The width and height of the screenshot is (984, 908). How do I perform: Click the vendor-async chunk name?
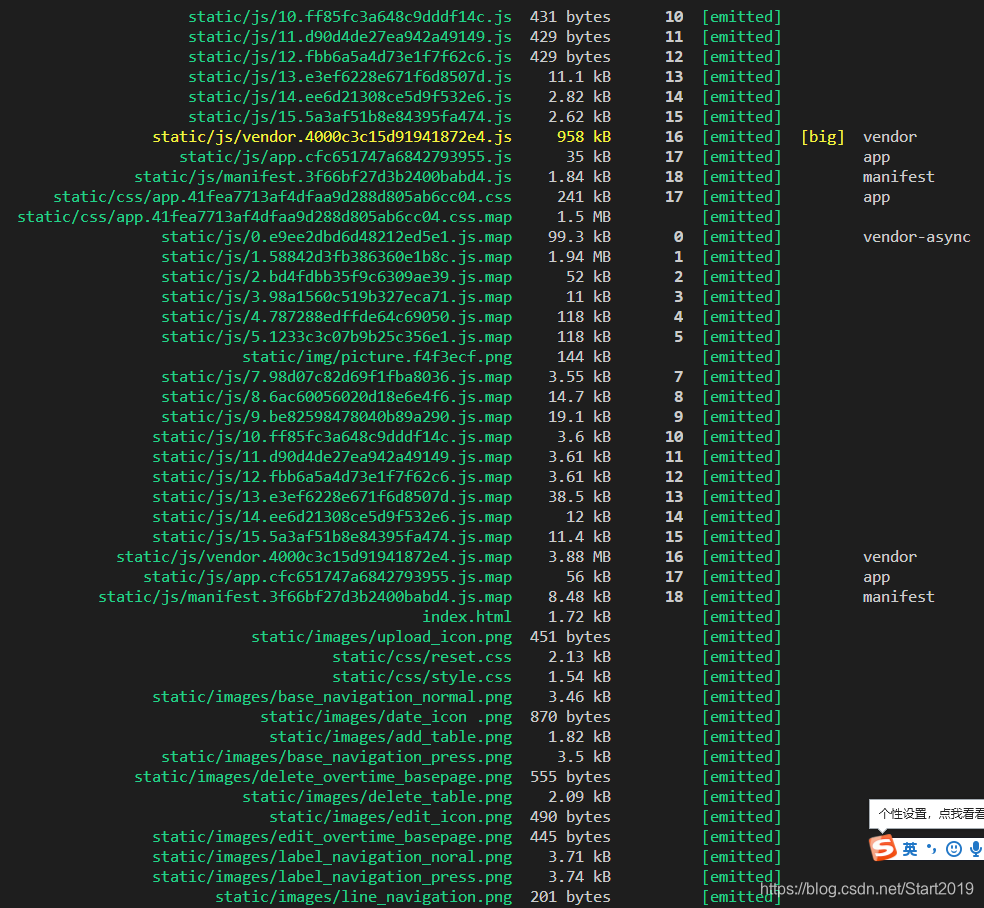tap(917, 237)
